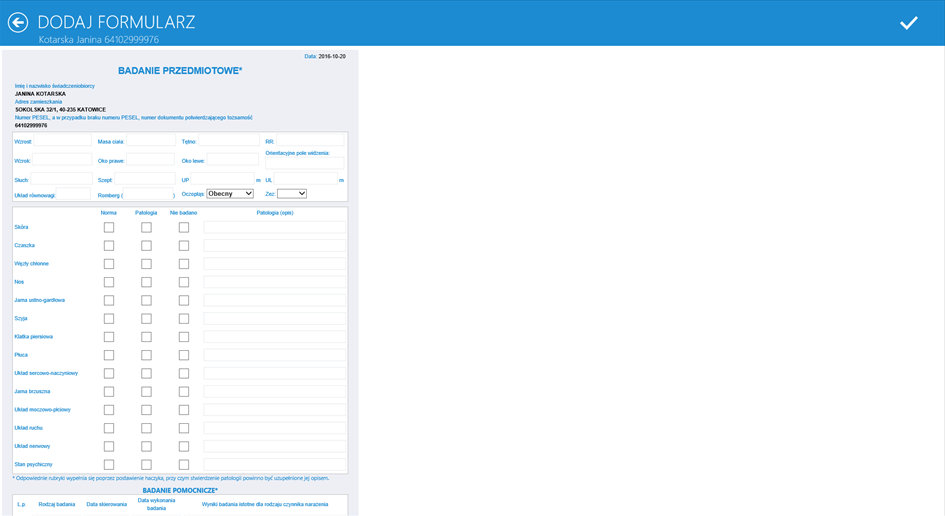Screen dimensions: 945x516
Task: Select the RR input field
Action: (310, 142)
